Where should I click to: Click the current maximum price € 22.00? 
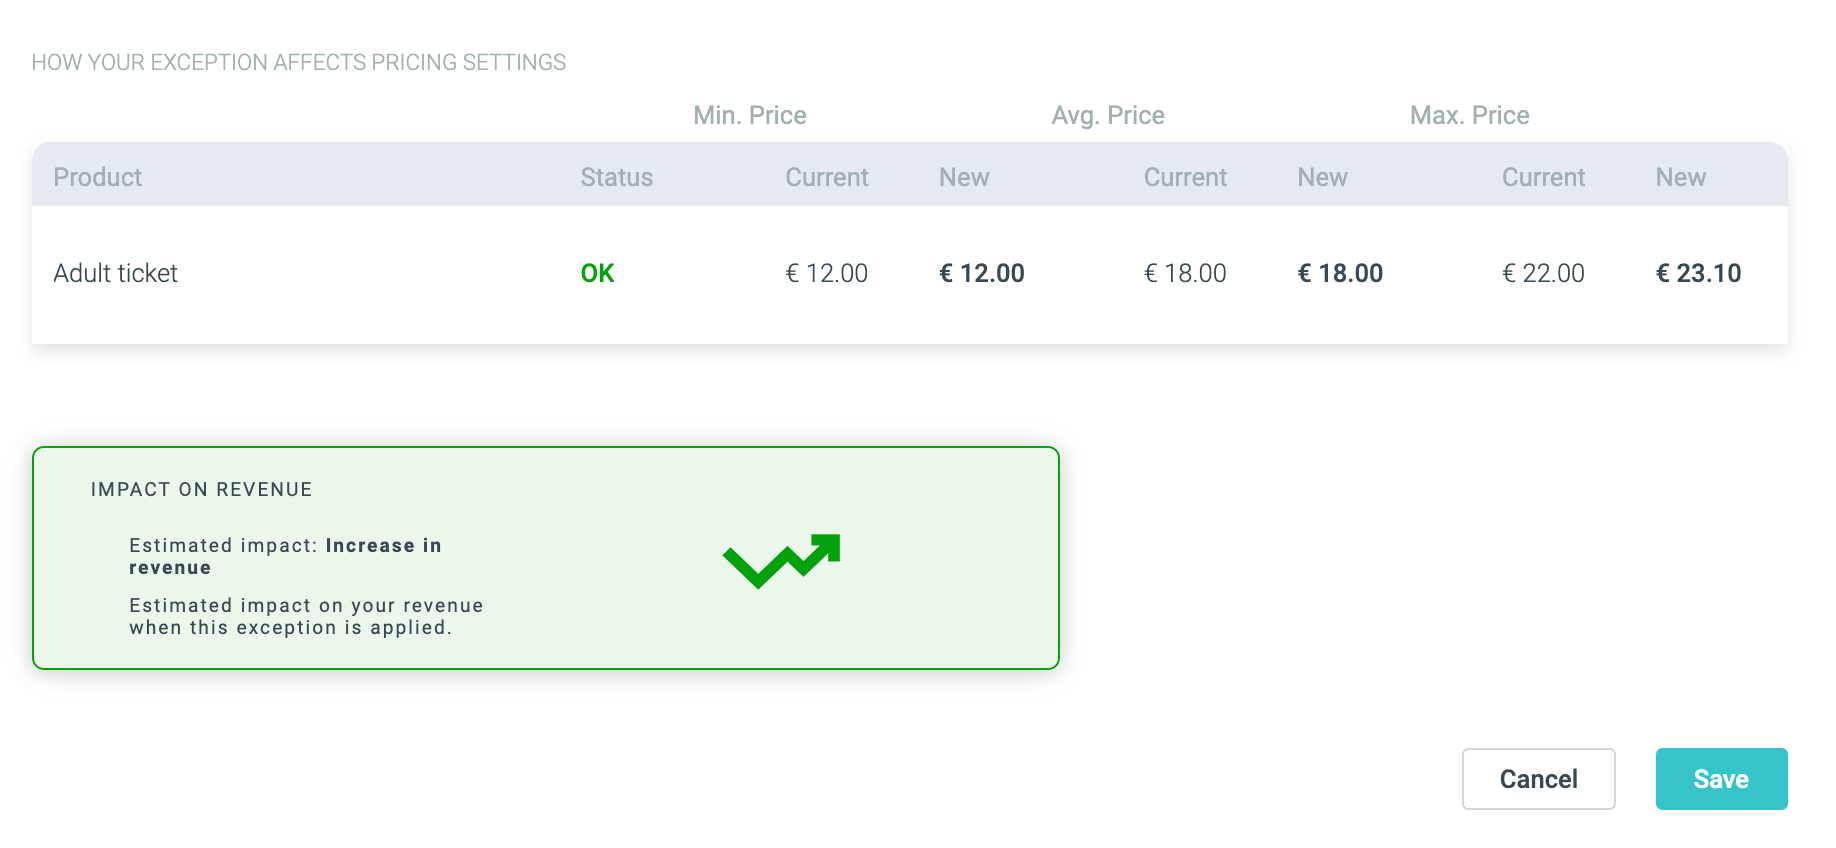1544,272
